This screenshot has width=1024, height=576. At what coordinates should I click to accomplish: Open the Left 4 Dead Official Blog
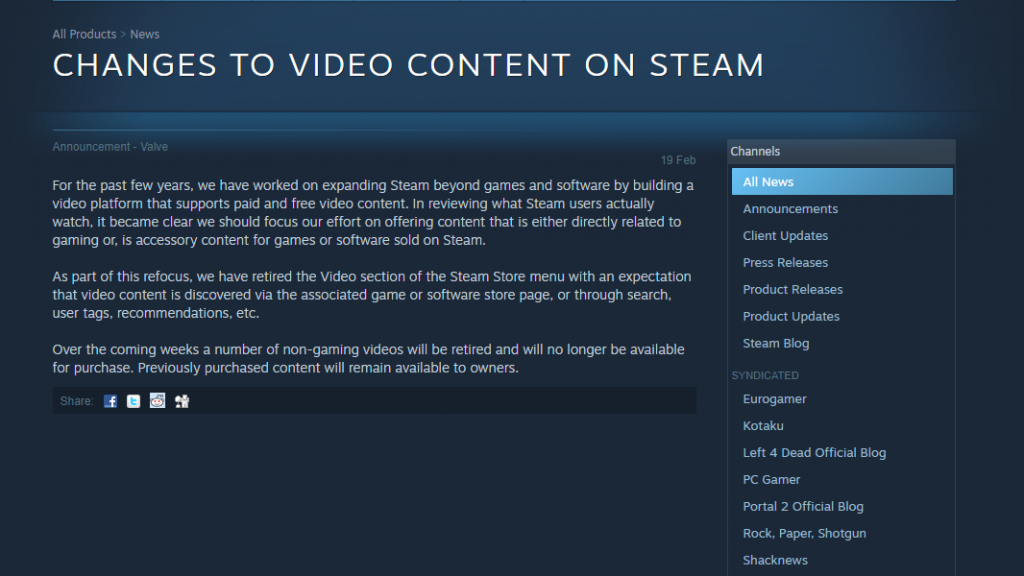click(x=814, y=453)
